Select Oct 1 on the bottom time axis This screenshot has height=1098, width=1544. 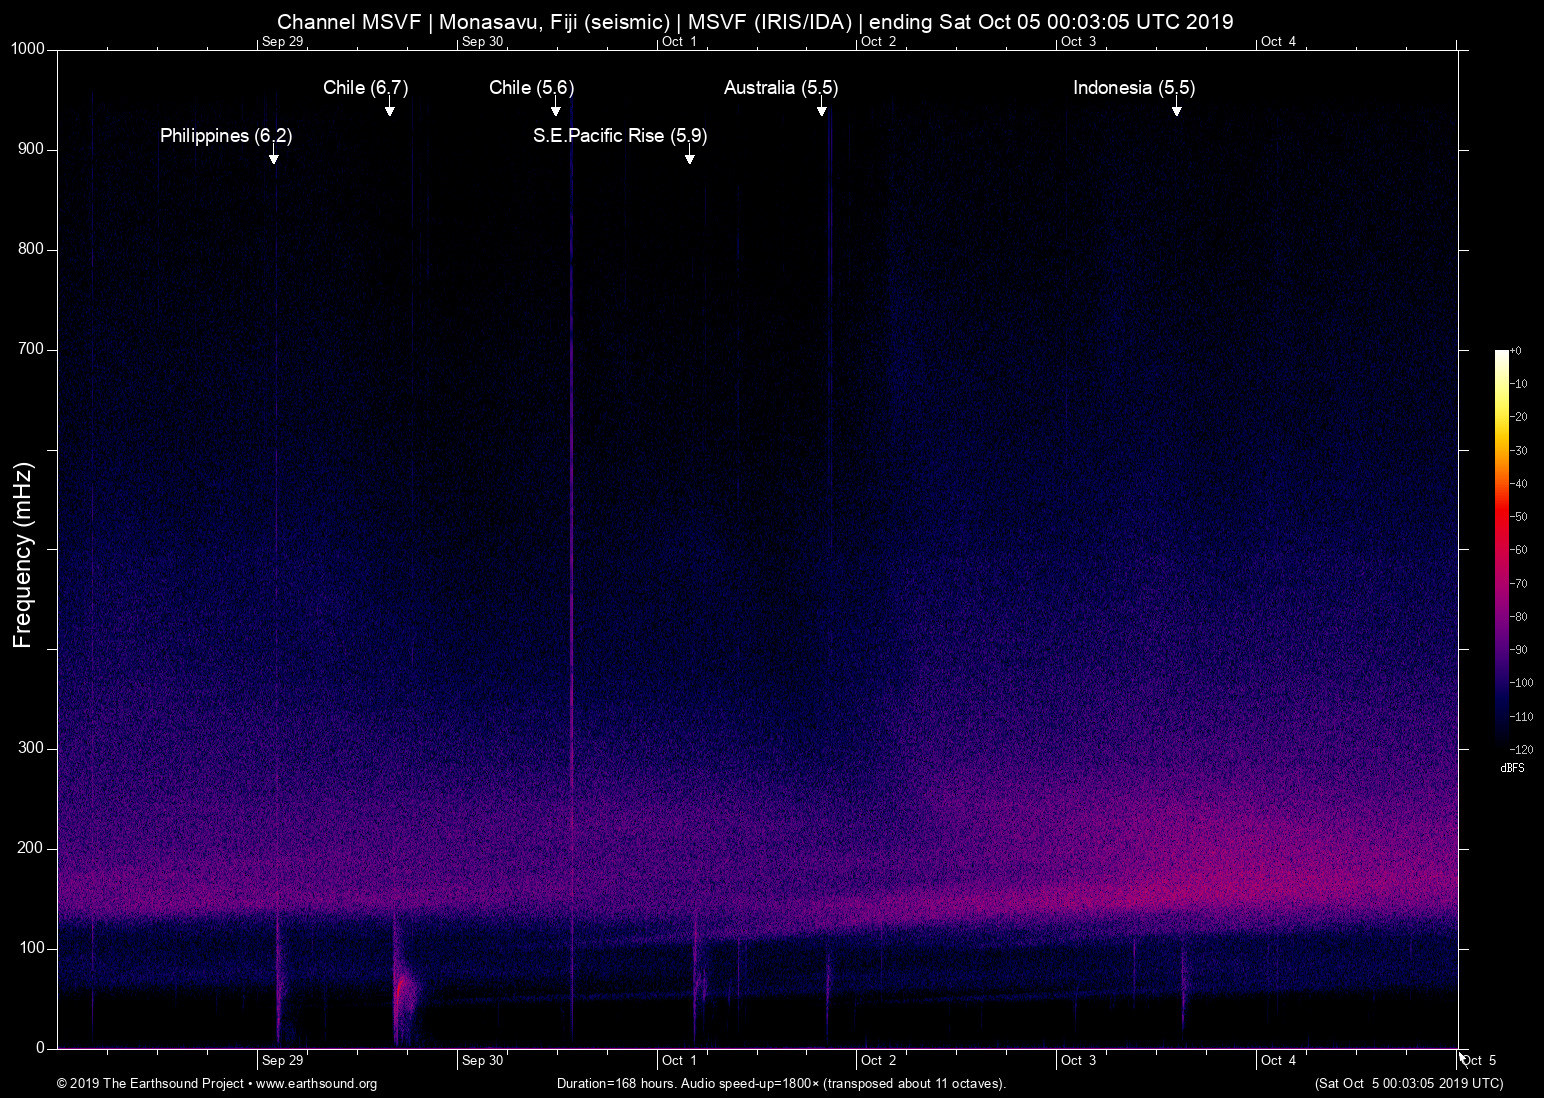pos(679,1061)
